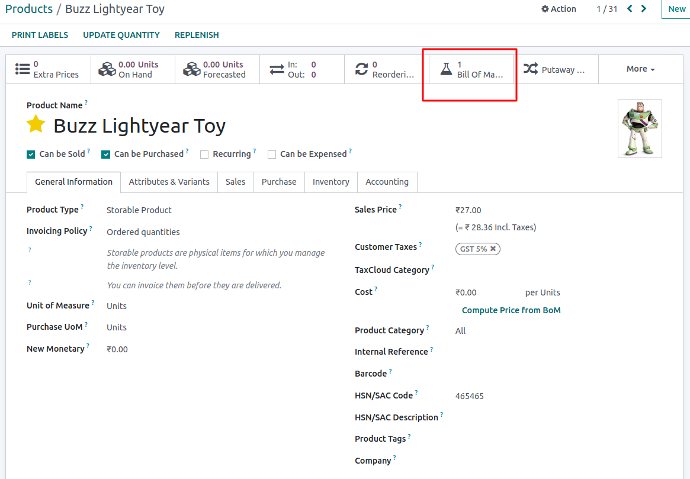The image size is (690, 479).
Task: Click the New Monetary value ₹0.00
Action: (x=117, y=349)
